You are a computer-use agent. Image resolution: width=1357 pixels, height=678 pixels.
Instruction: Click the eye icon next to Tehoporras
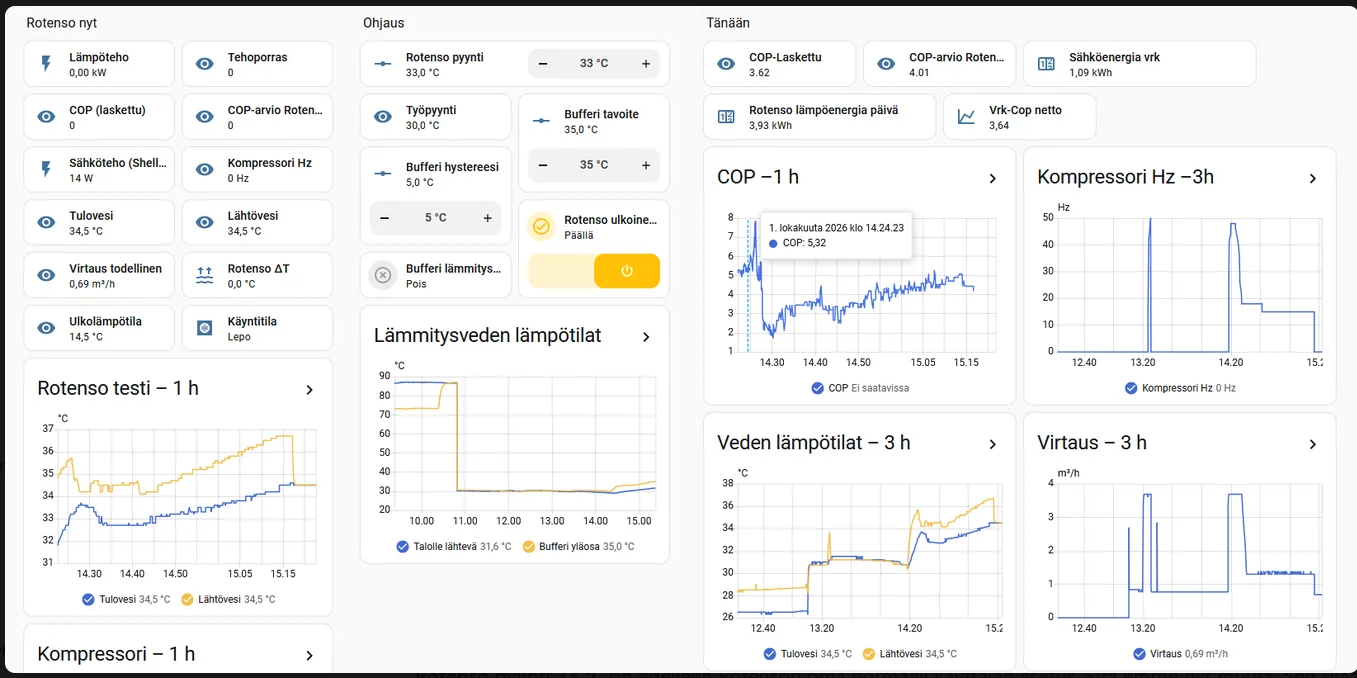point(205,64)
